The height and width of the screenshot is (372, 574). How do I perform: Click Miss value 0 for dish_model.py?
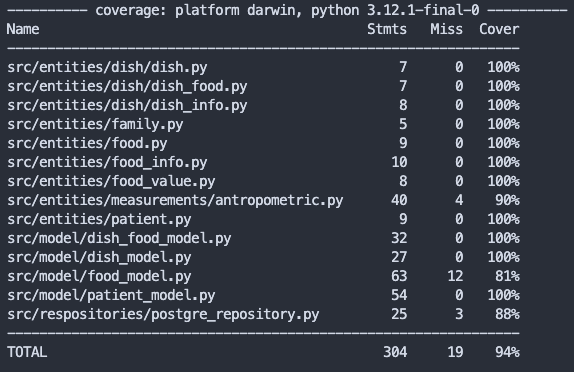[459, 257]
